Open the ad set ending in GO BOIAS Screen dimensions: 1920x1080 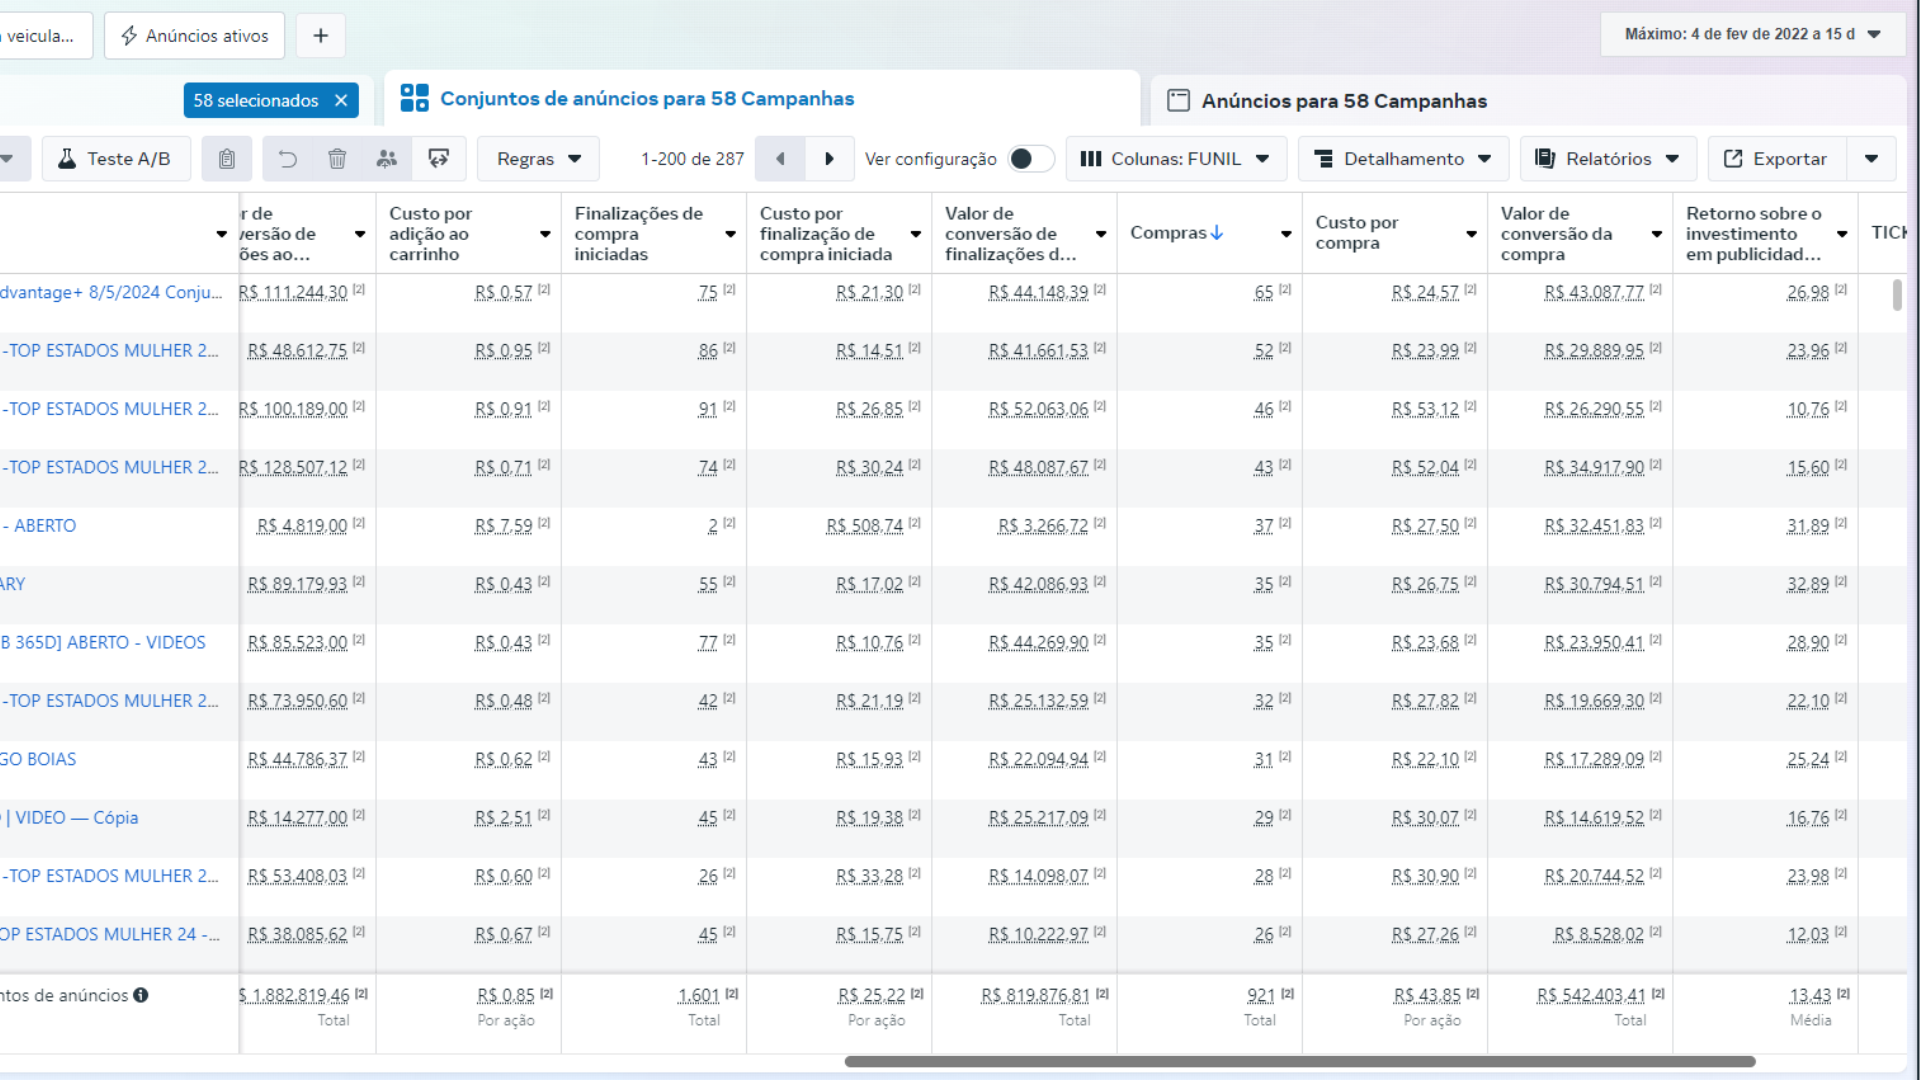(38, 760)
